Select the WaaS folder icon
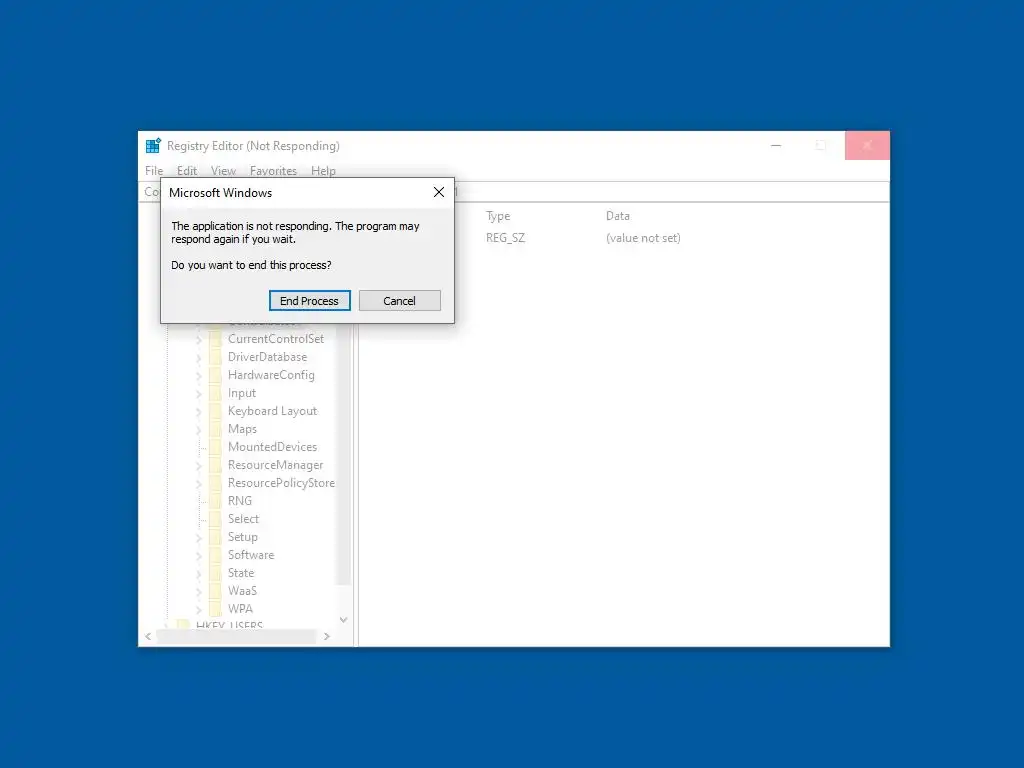1024x768 pixels. [215, 590]
